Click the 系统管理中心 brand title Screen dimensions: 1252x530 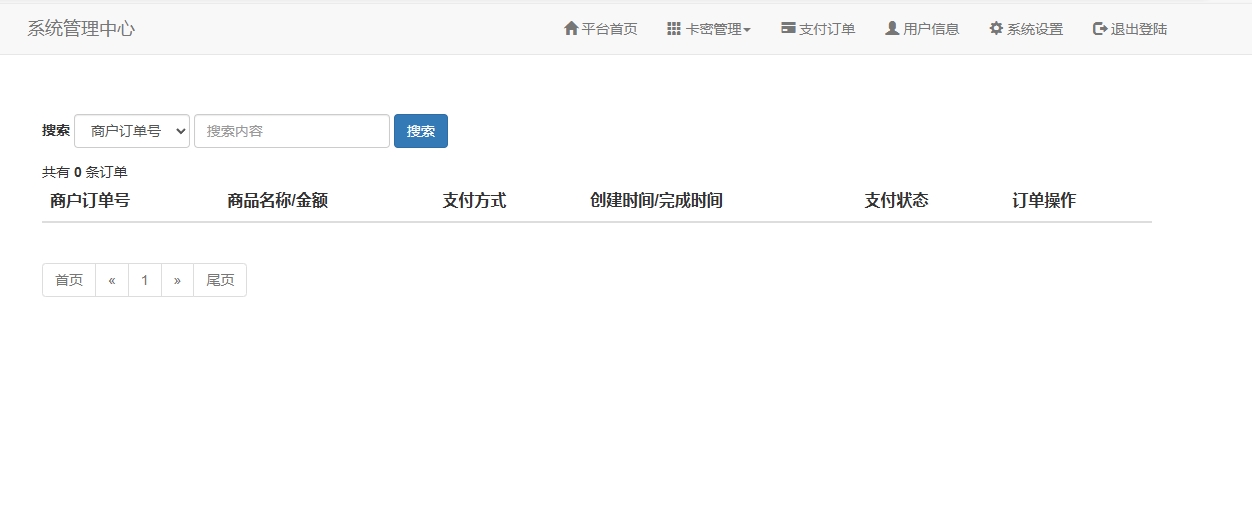(x=81, y=29)
